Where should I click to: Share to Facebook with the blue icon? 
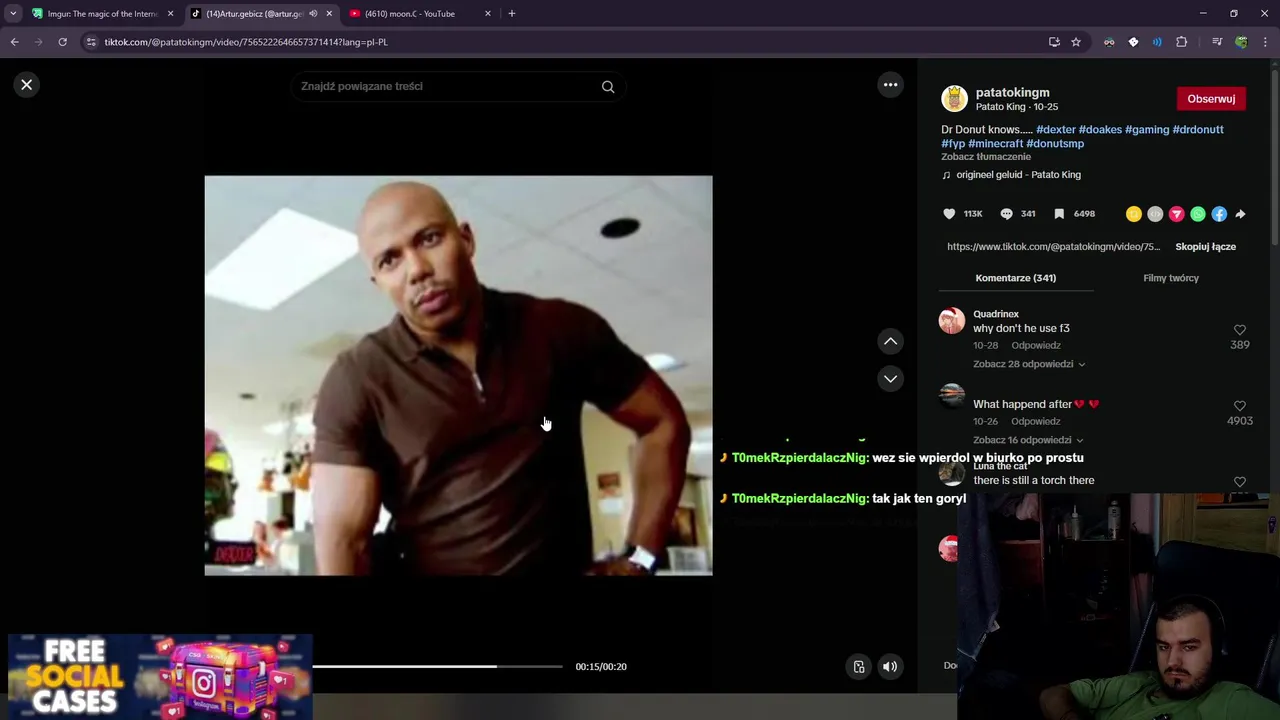pos(1219,214)
